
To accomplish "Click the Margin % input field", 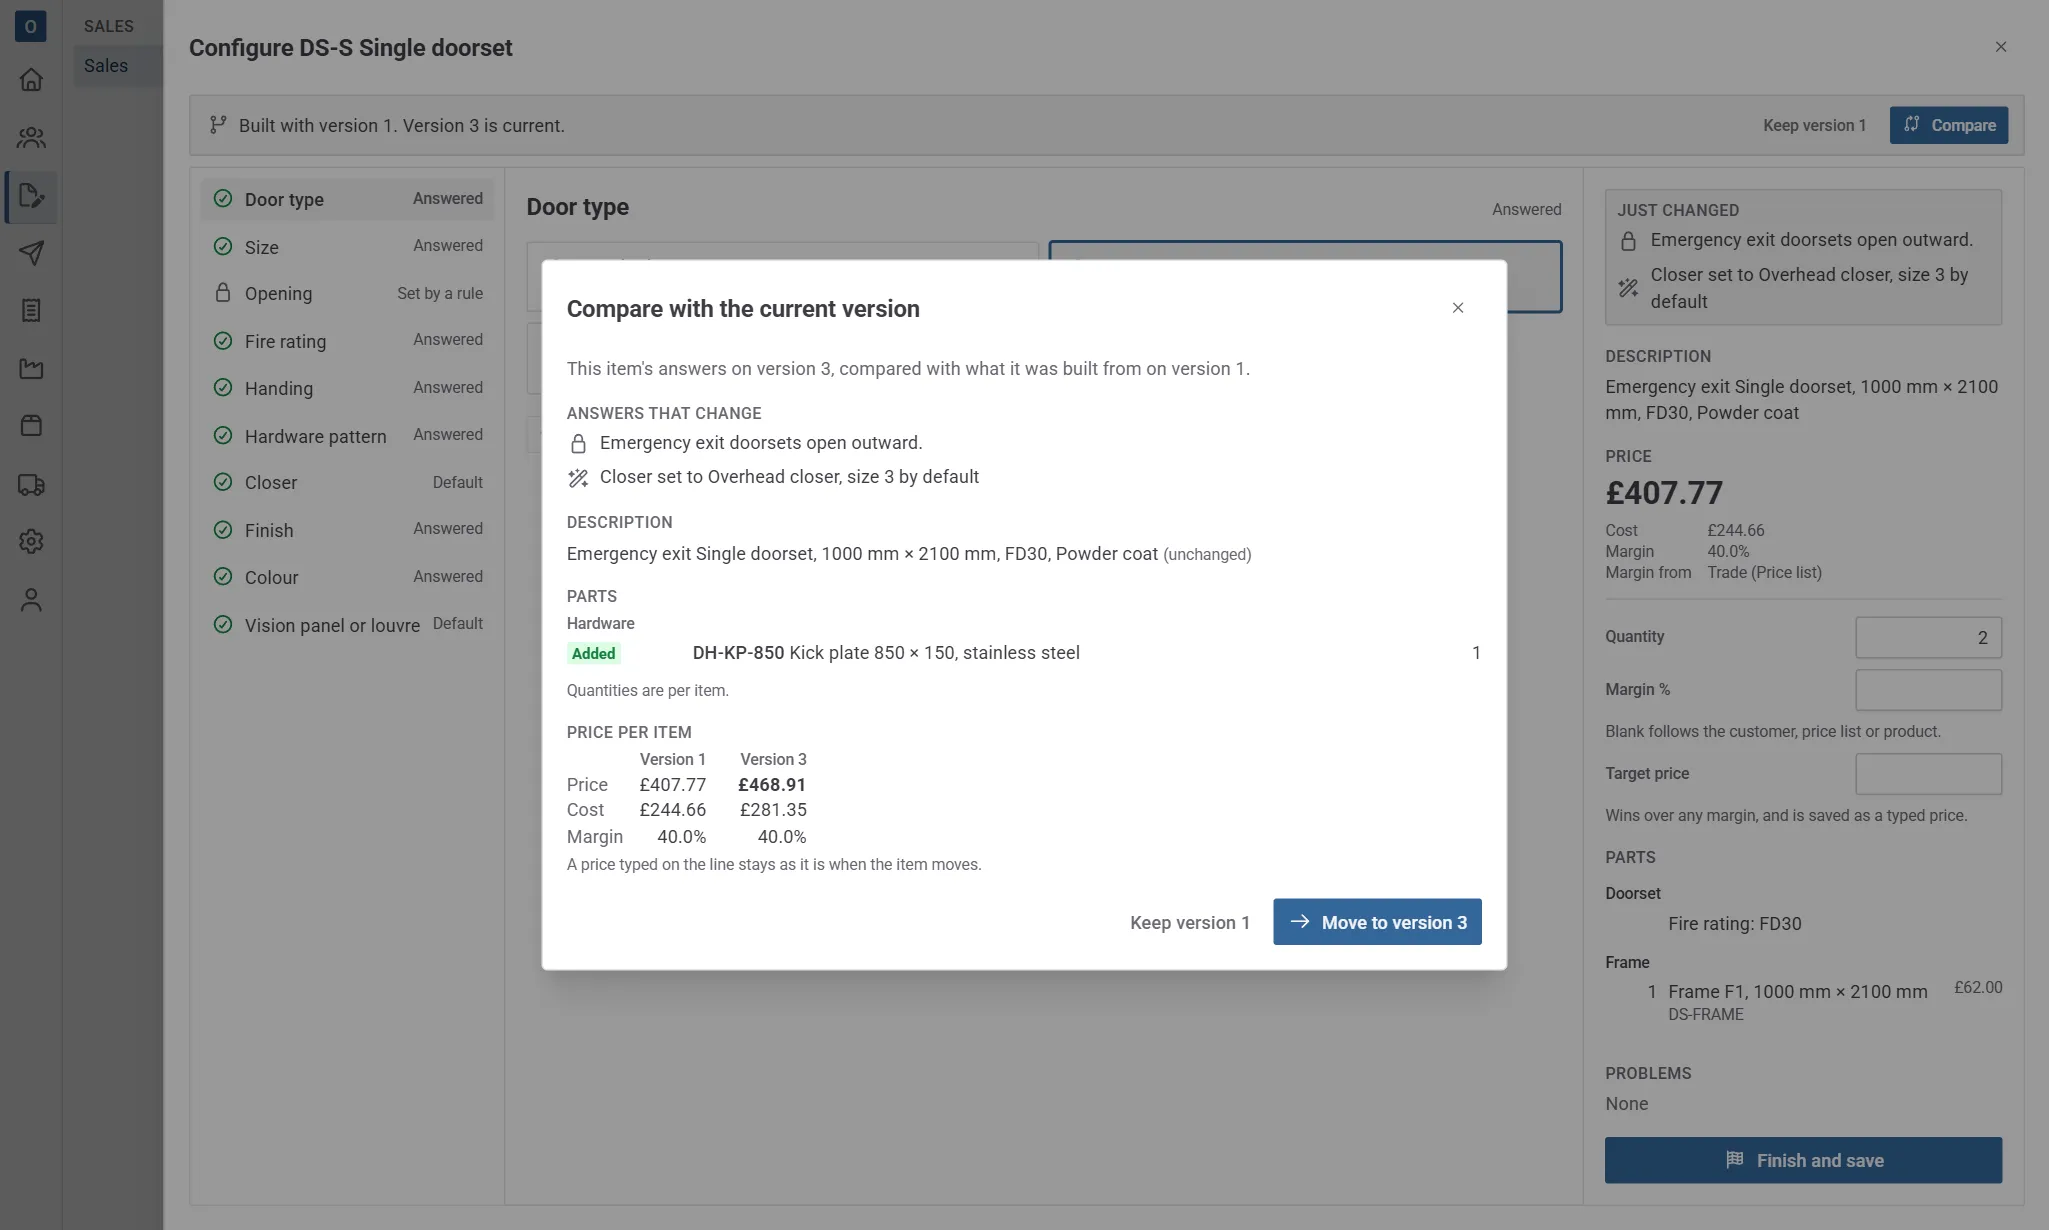I will pyautogui.click(x=1928, y=690).
